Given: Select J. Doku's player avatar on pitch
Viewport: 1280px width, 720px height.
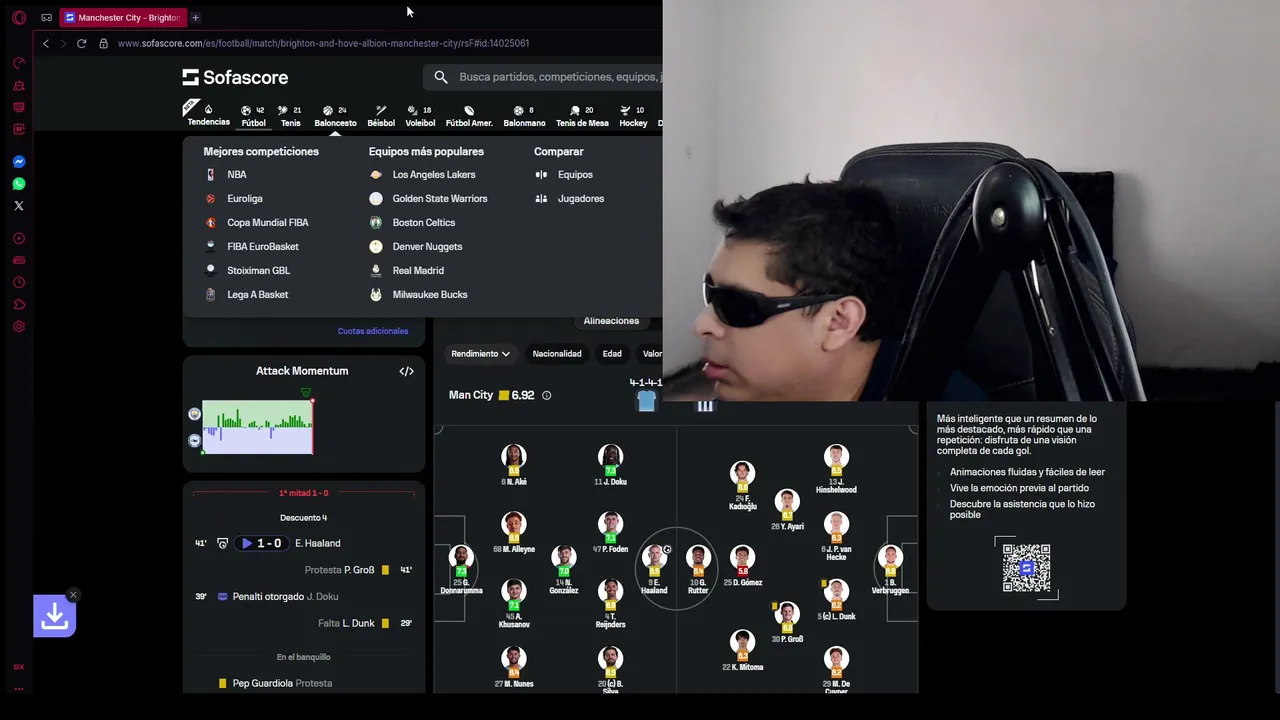Looking at the screenshot, I should point(610,459).
